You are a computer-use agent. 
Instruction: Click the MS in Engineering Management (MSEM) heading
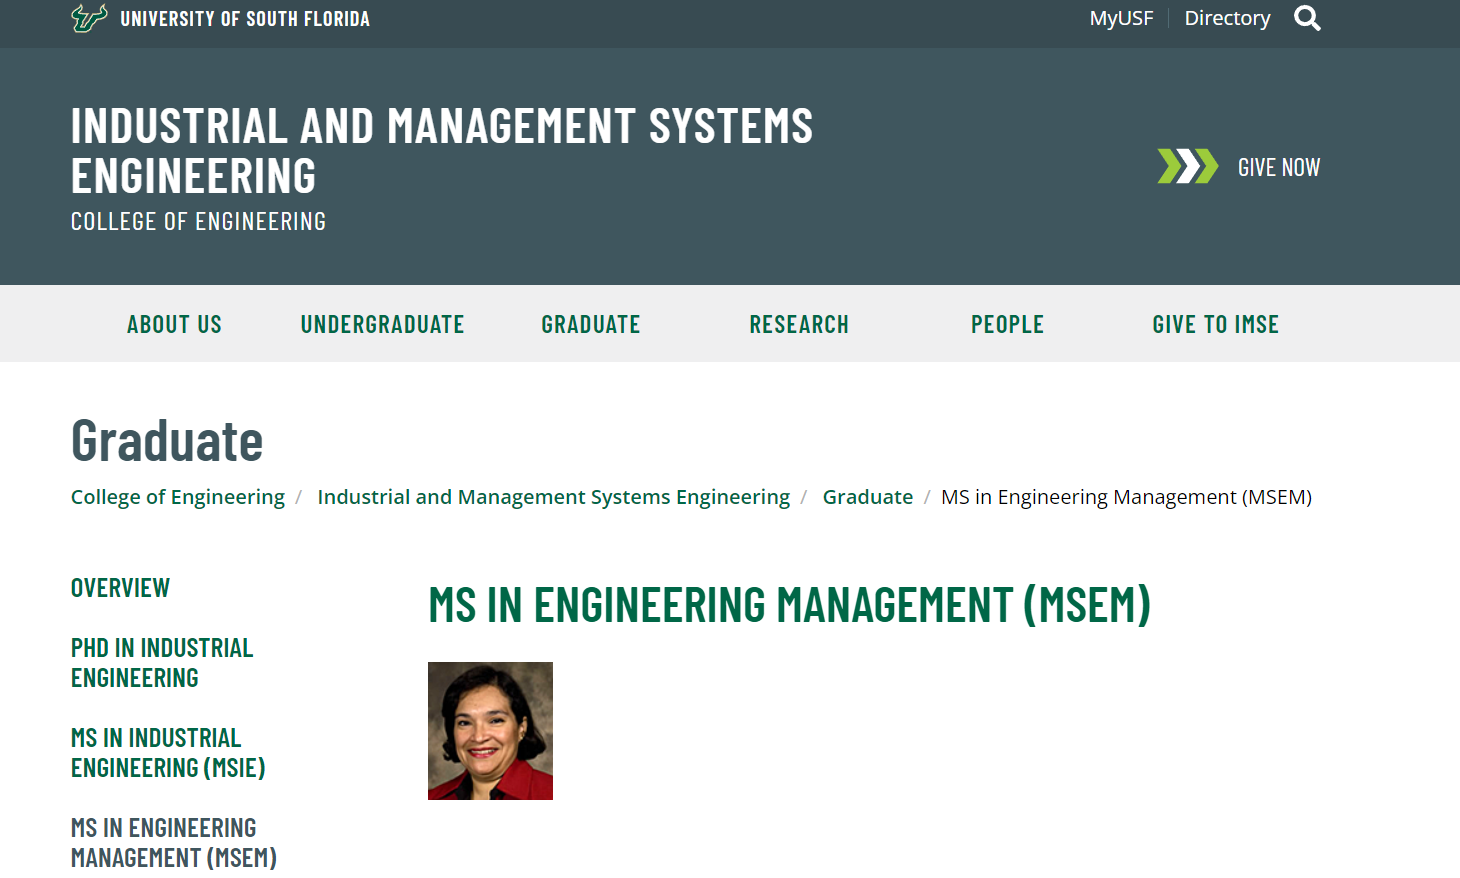[790, 605]
